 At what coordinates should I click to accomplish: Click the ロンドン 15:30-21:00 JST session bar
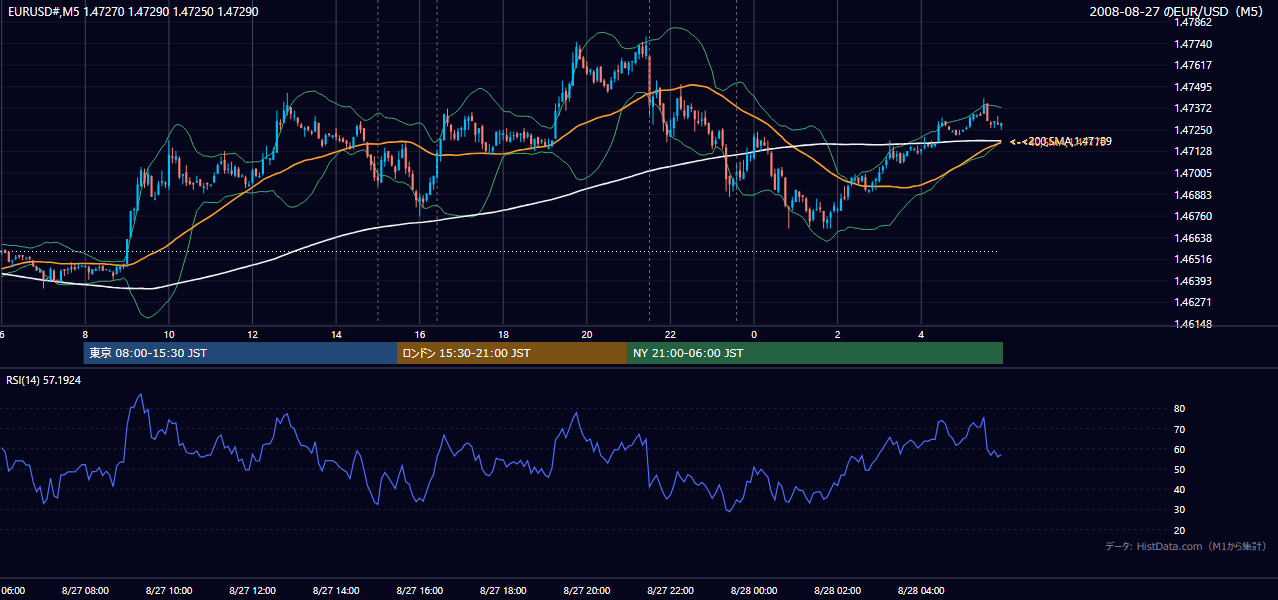pyautogui.click(x=512, y=353)
